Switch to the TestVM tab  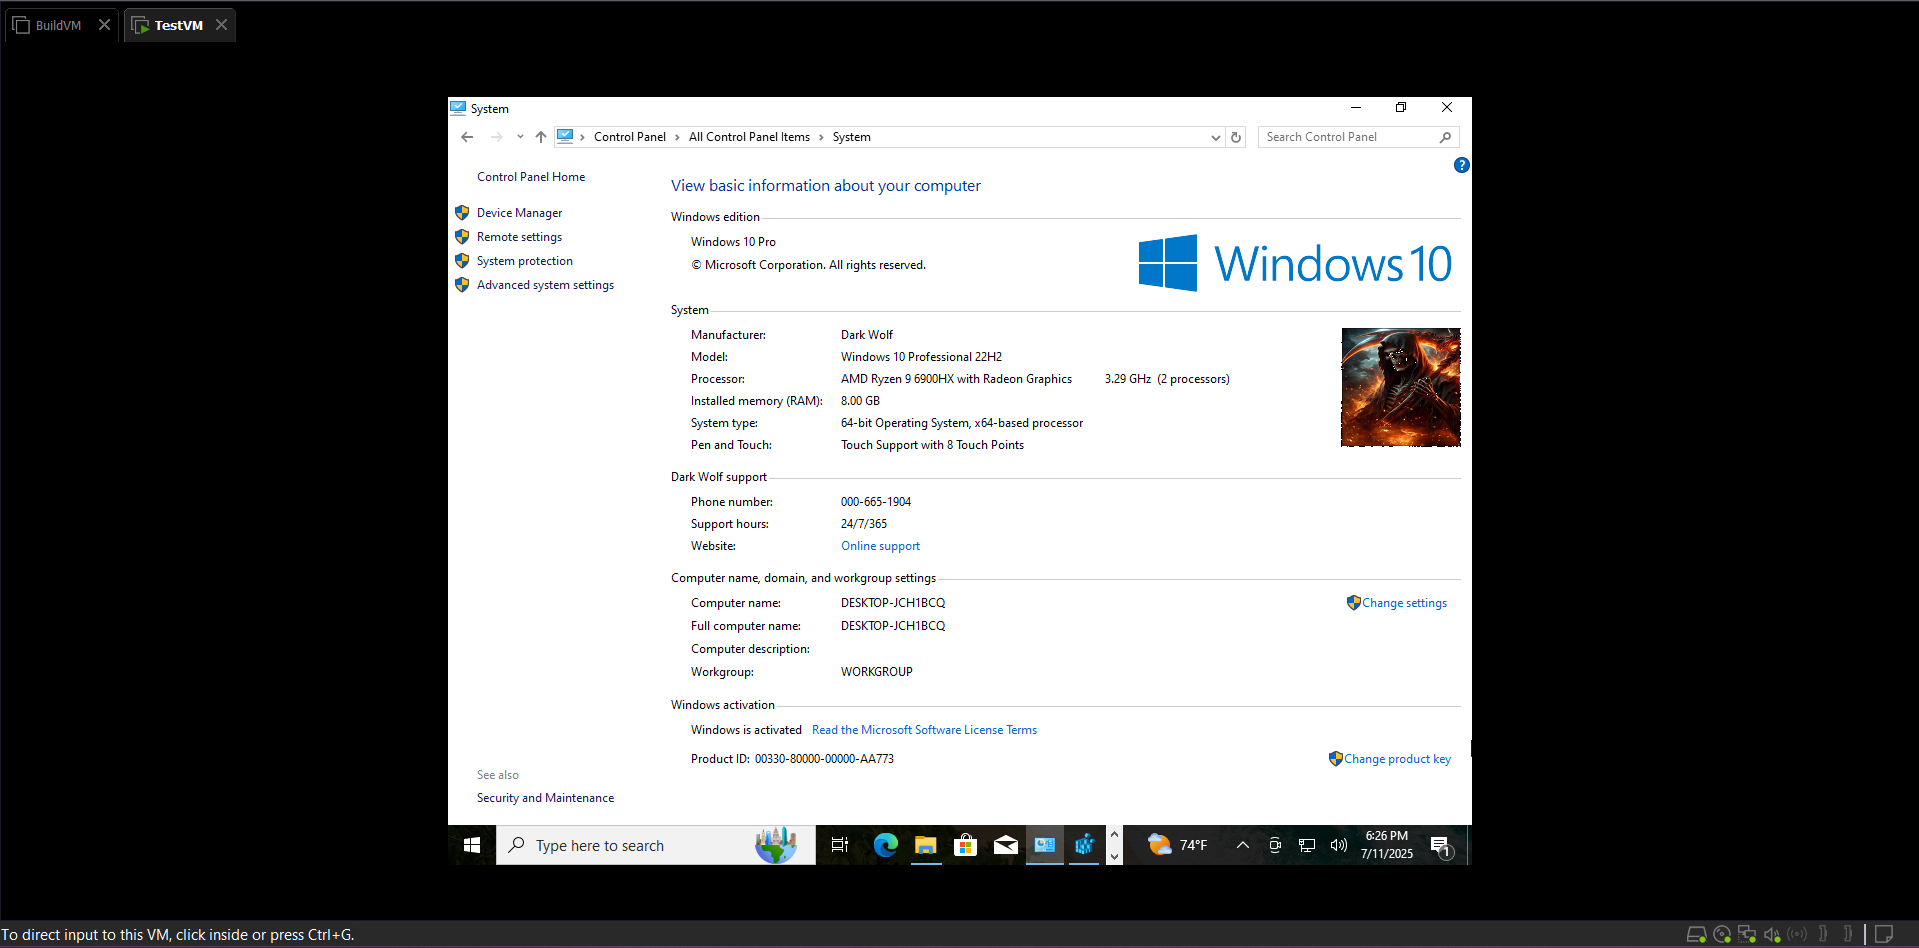[178, 25]
